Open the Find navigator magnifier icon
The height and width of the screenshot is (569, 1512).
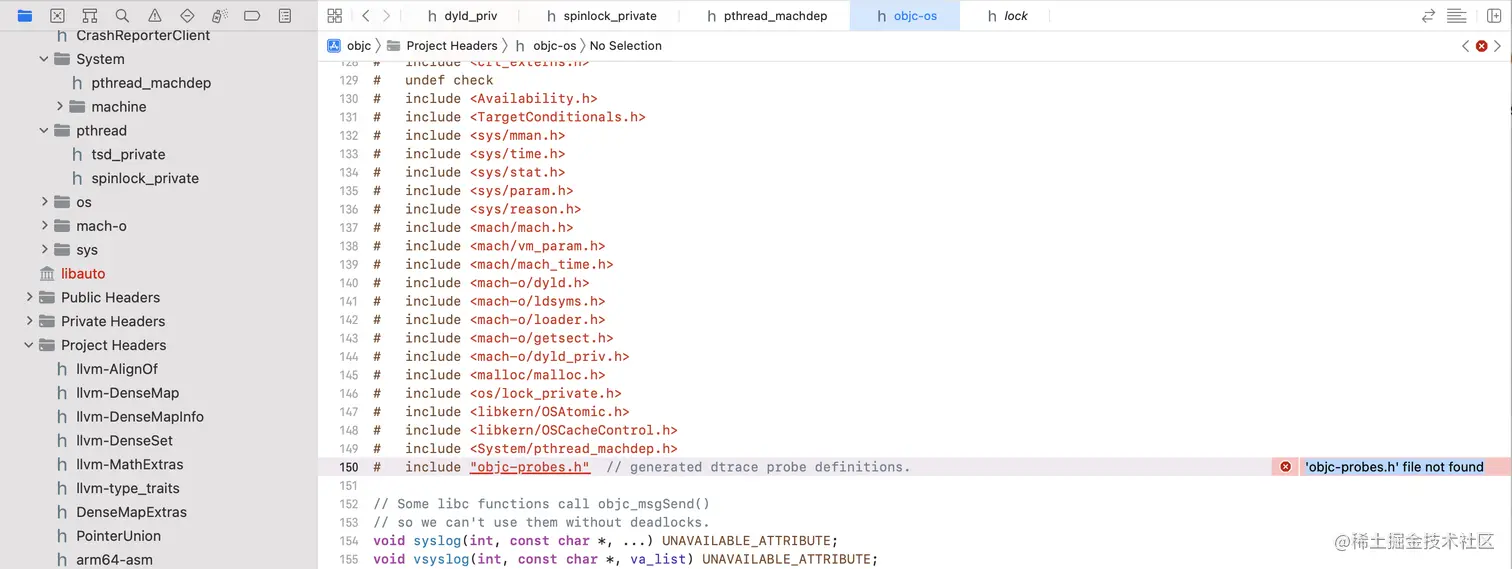click(122, 16)
